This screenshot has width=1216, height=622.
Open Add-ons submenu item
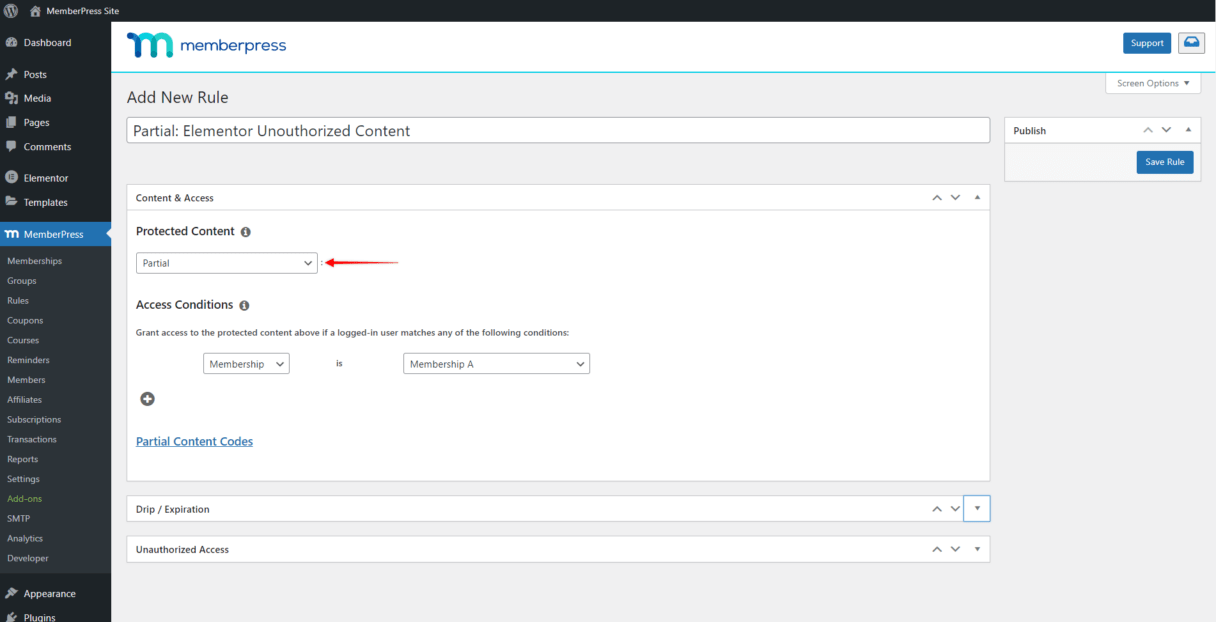pos(24,499)
